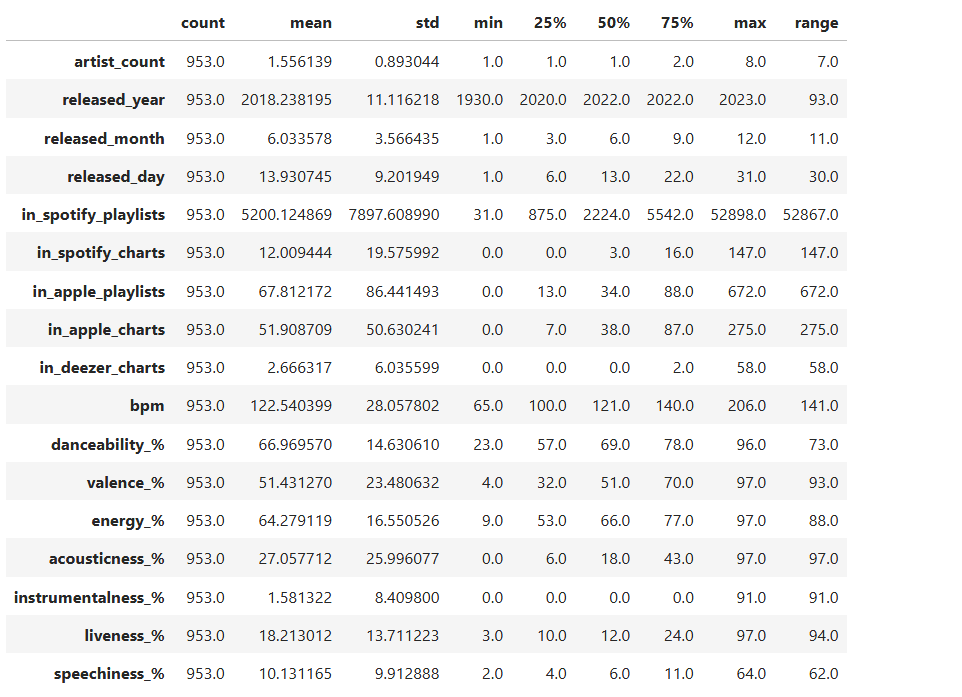
Task: Click the bpm mean value 122.540399
Action: click(290, 406)
